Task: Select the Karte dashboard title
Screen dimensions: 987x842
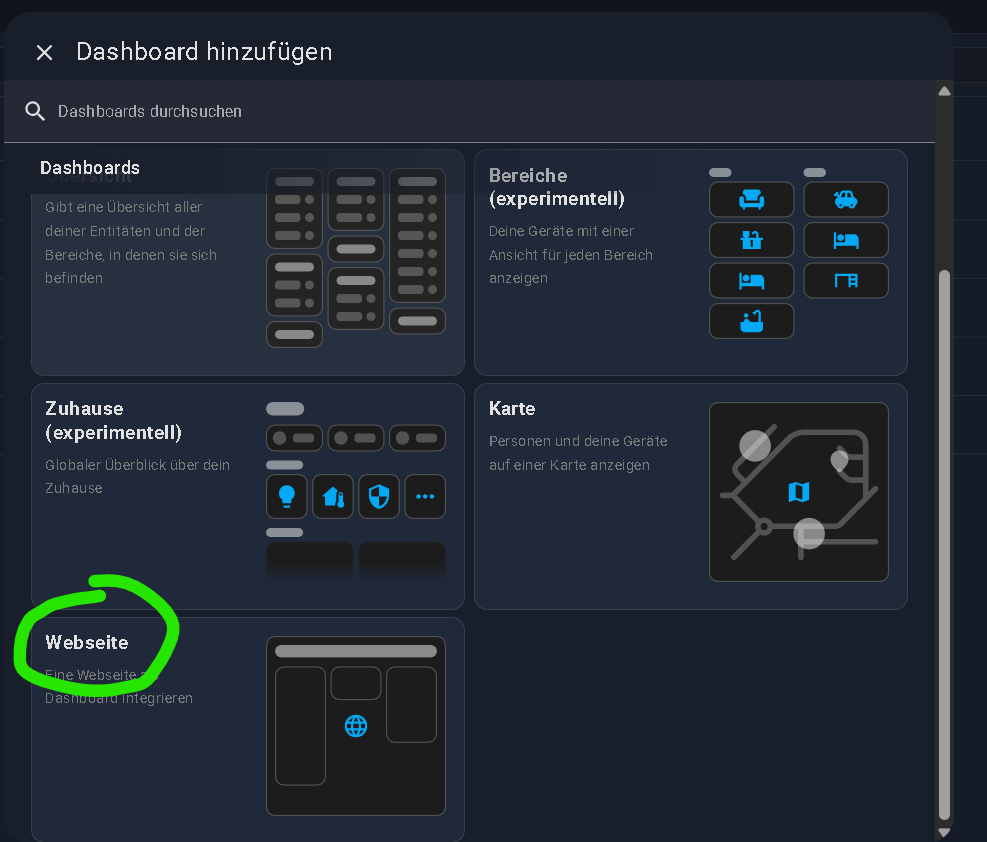Action: 512,409
